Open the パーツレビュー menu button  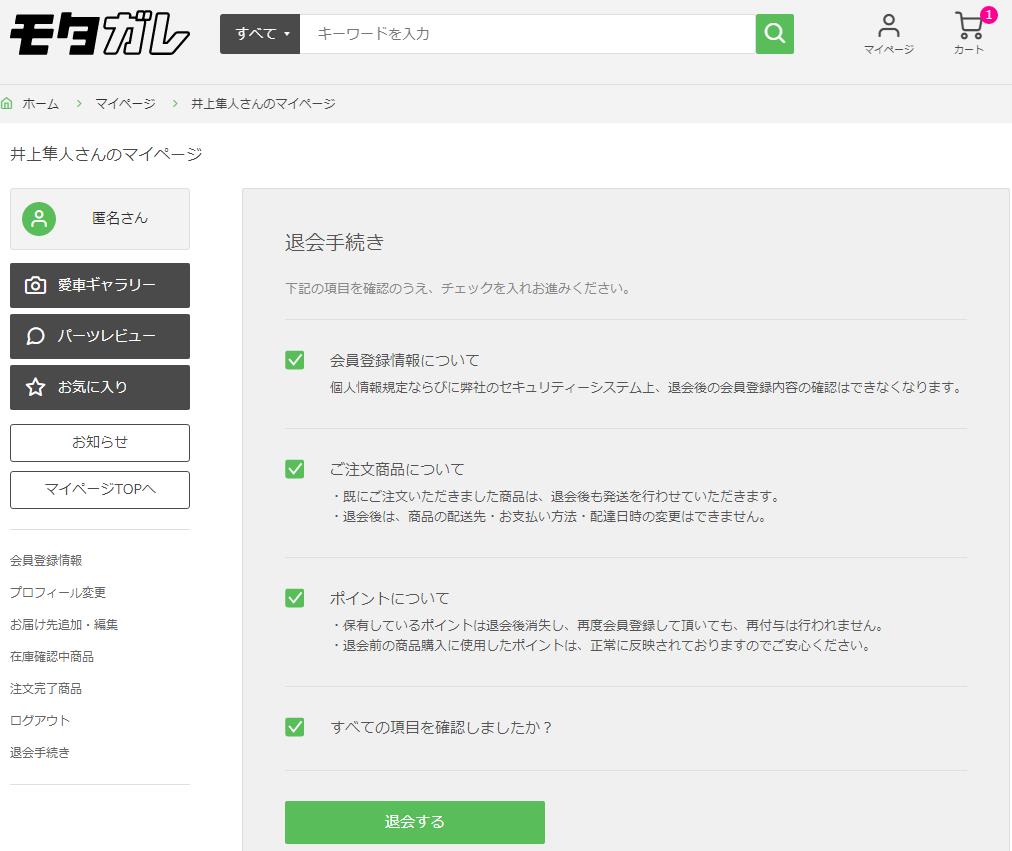pos(100,336)
